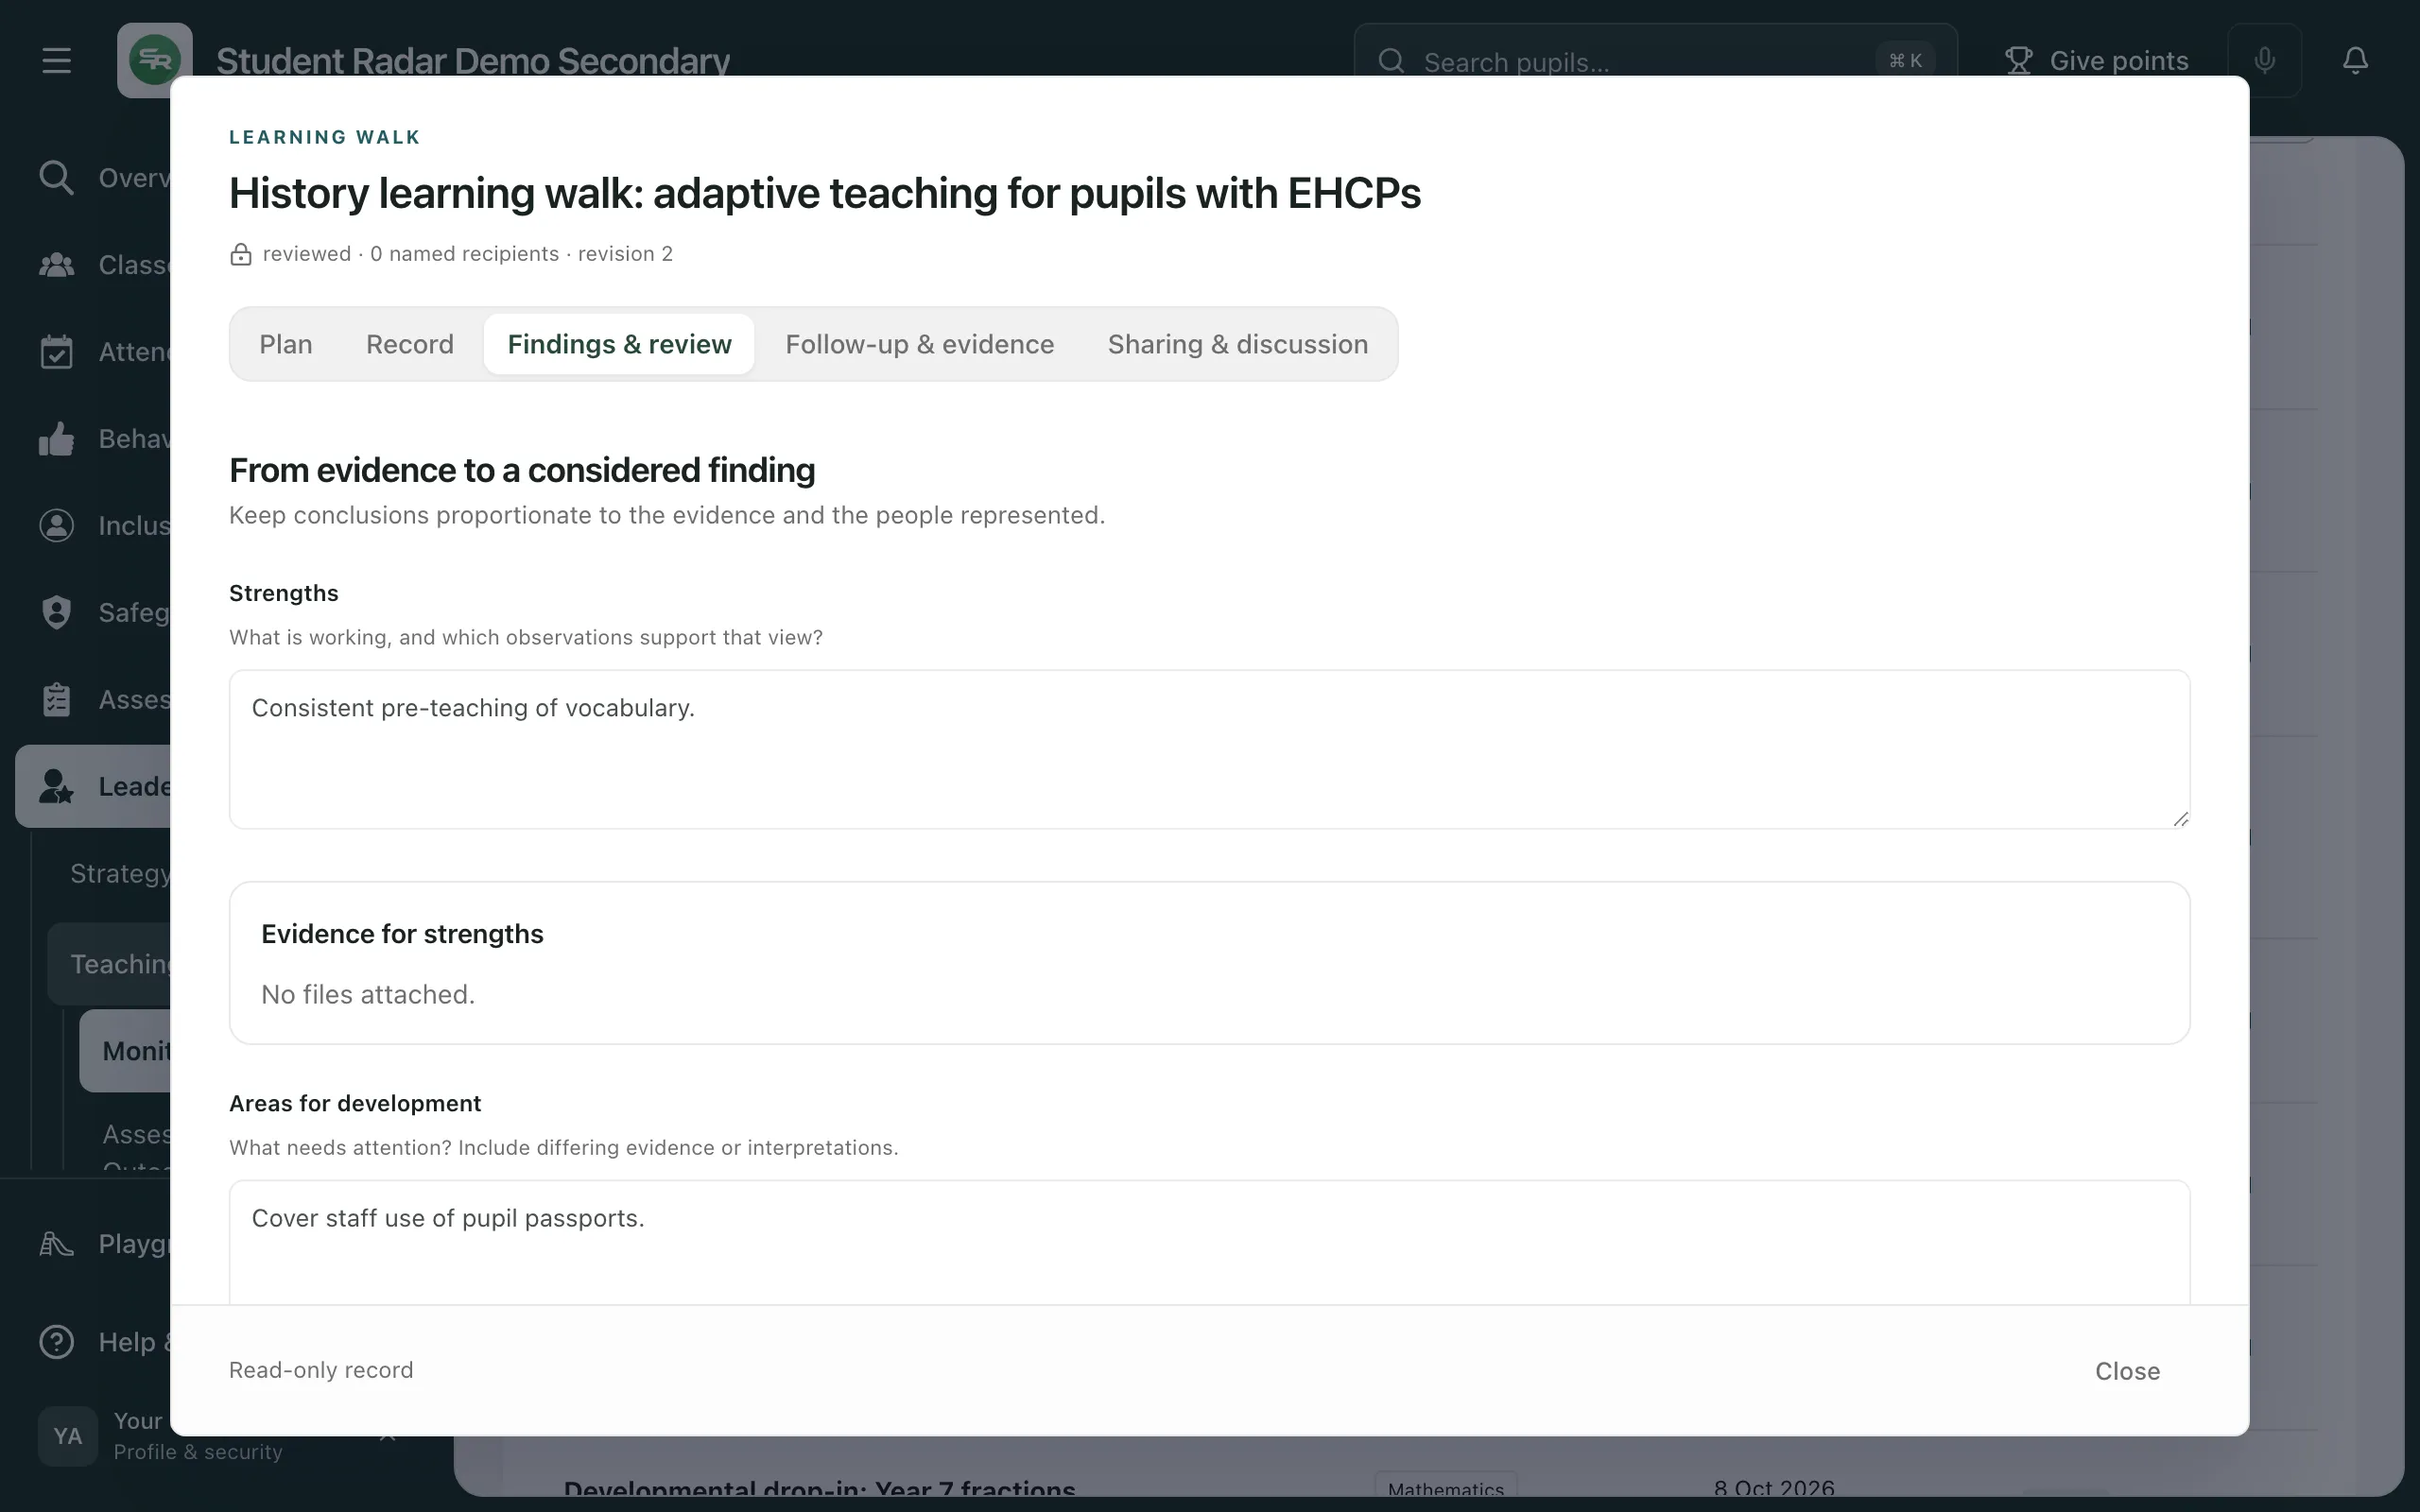Switch to the Record tab
Screen dimensions: 2420x1512
click(x=410, y=344)
